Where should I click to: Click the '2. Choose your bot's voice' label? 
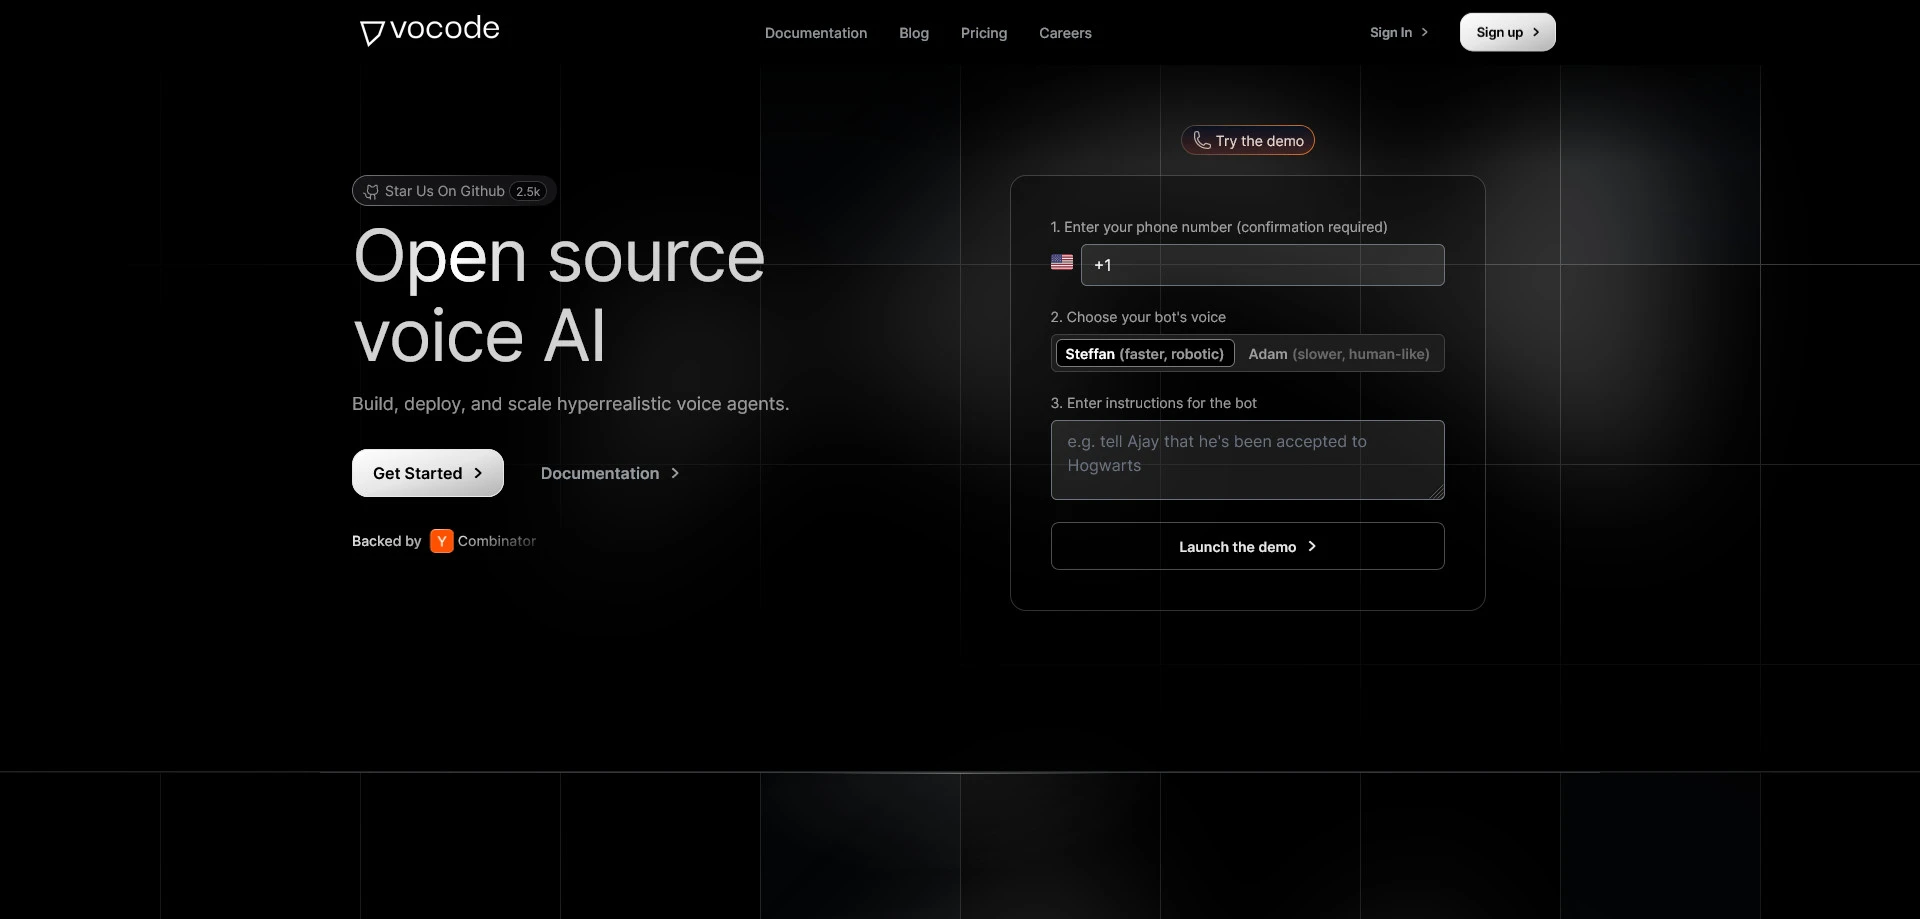pyautogui.click(x=1138, y=317)
